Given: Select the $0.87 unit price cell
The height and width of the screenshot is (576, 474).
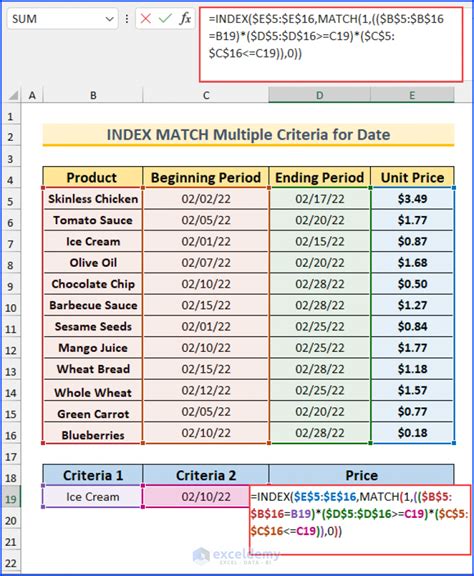Looking at the screenshot, I should point(412,241).
